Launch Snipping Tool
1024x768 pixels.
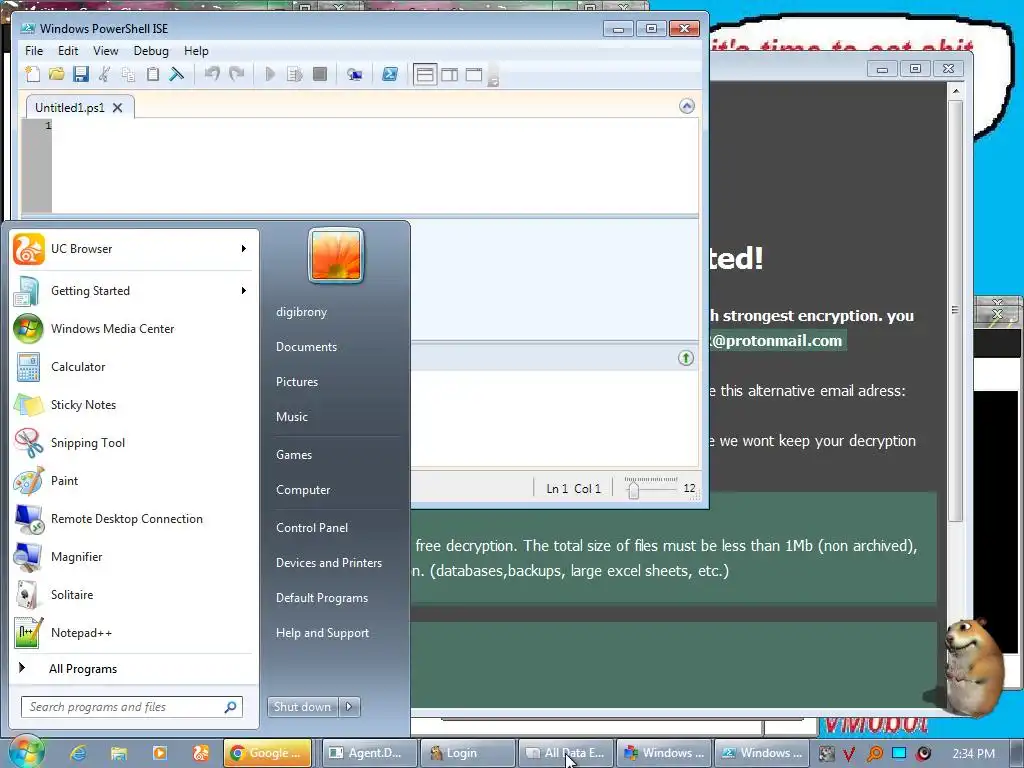pos(132,443)
